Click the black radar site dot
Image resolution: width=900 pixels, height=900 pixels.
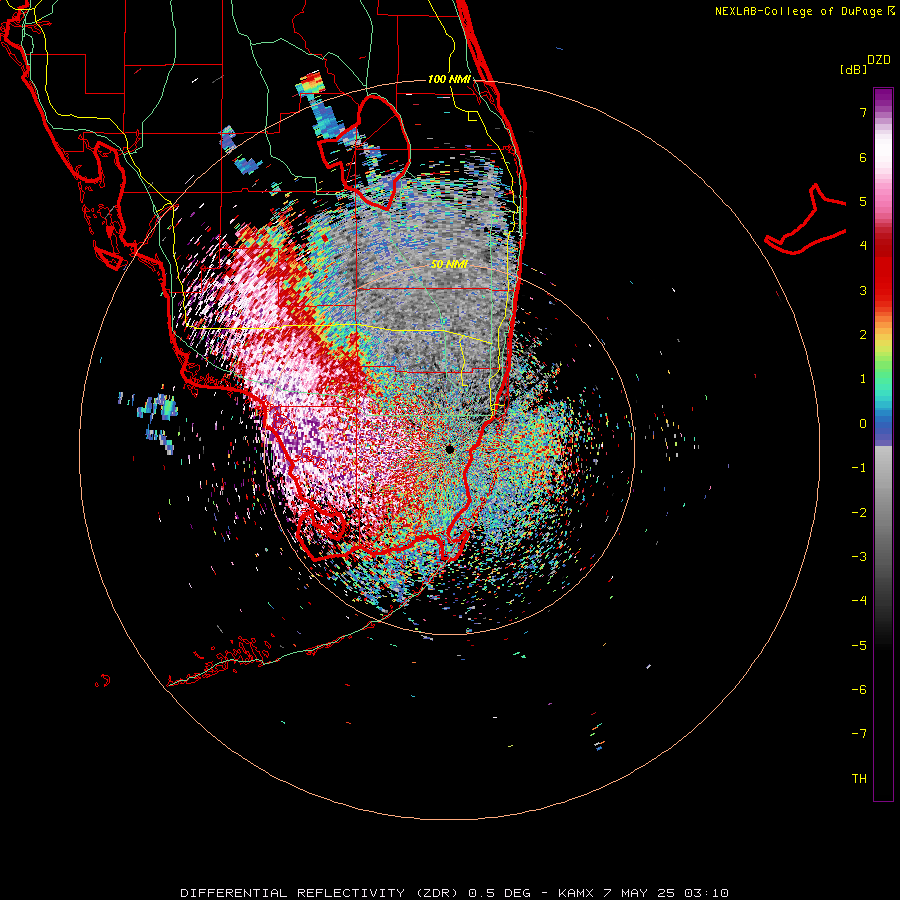click(449, 449)
